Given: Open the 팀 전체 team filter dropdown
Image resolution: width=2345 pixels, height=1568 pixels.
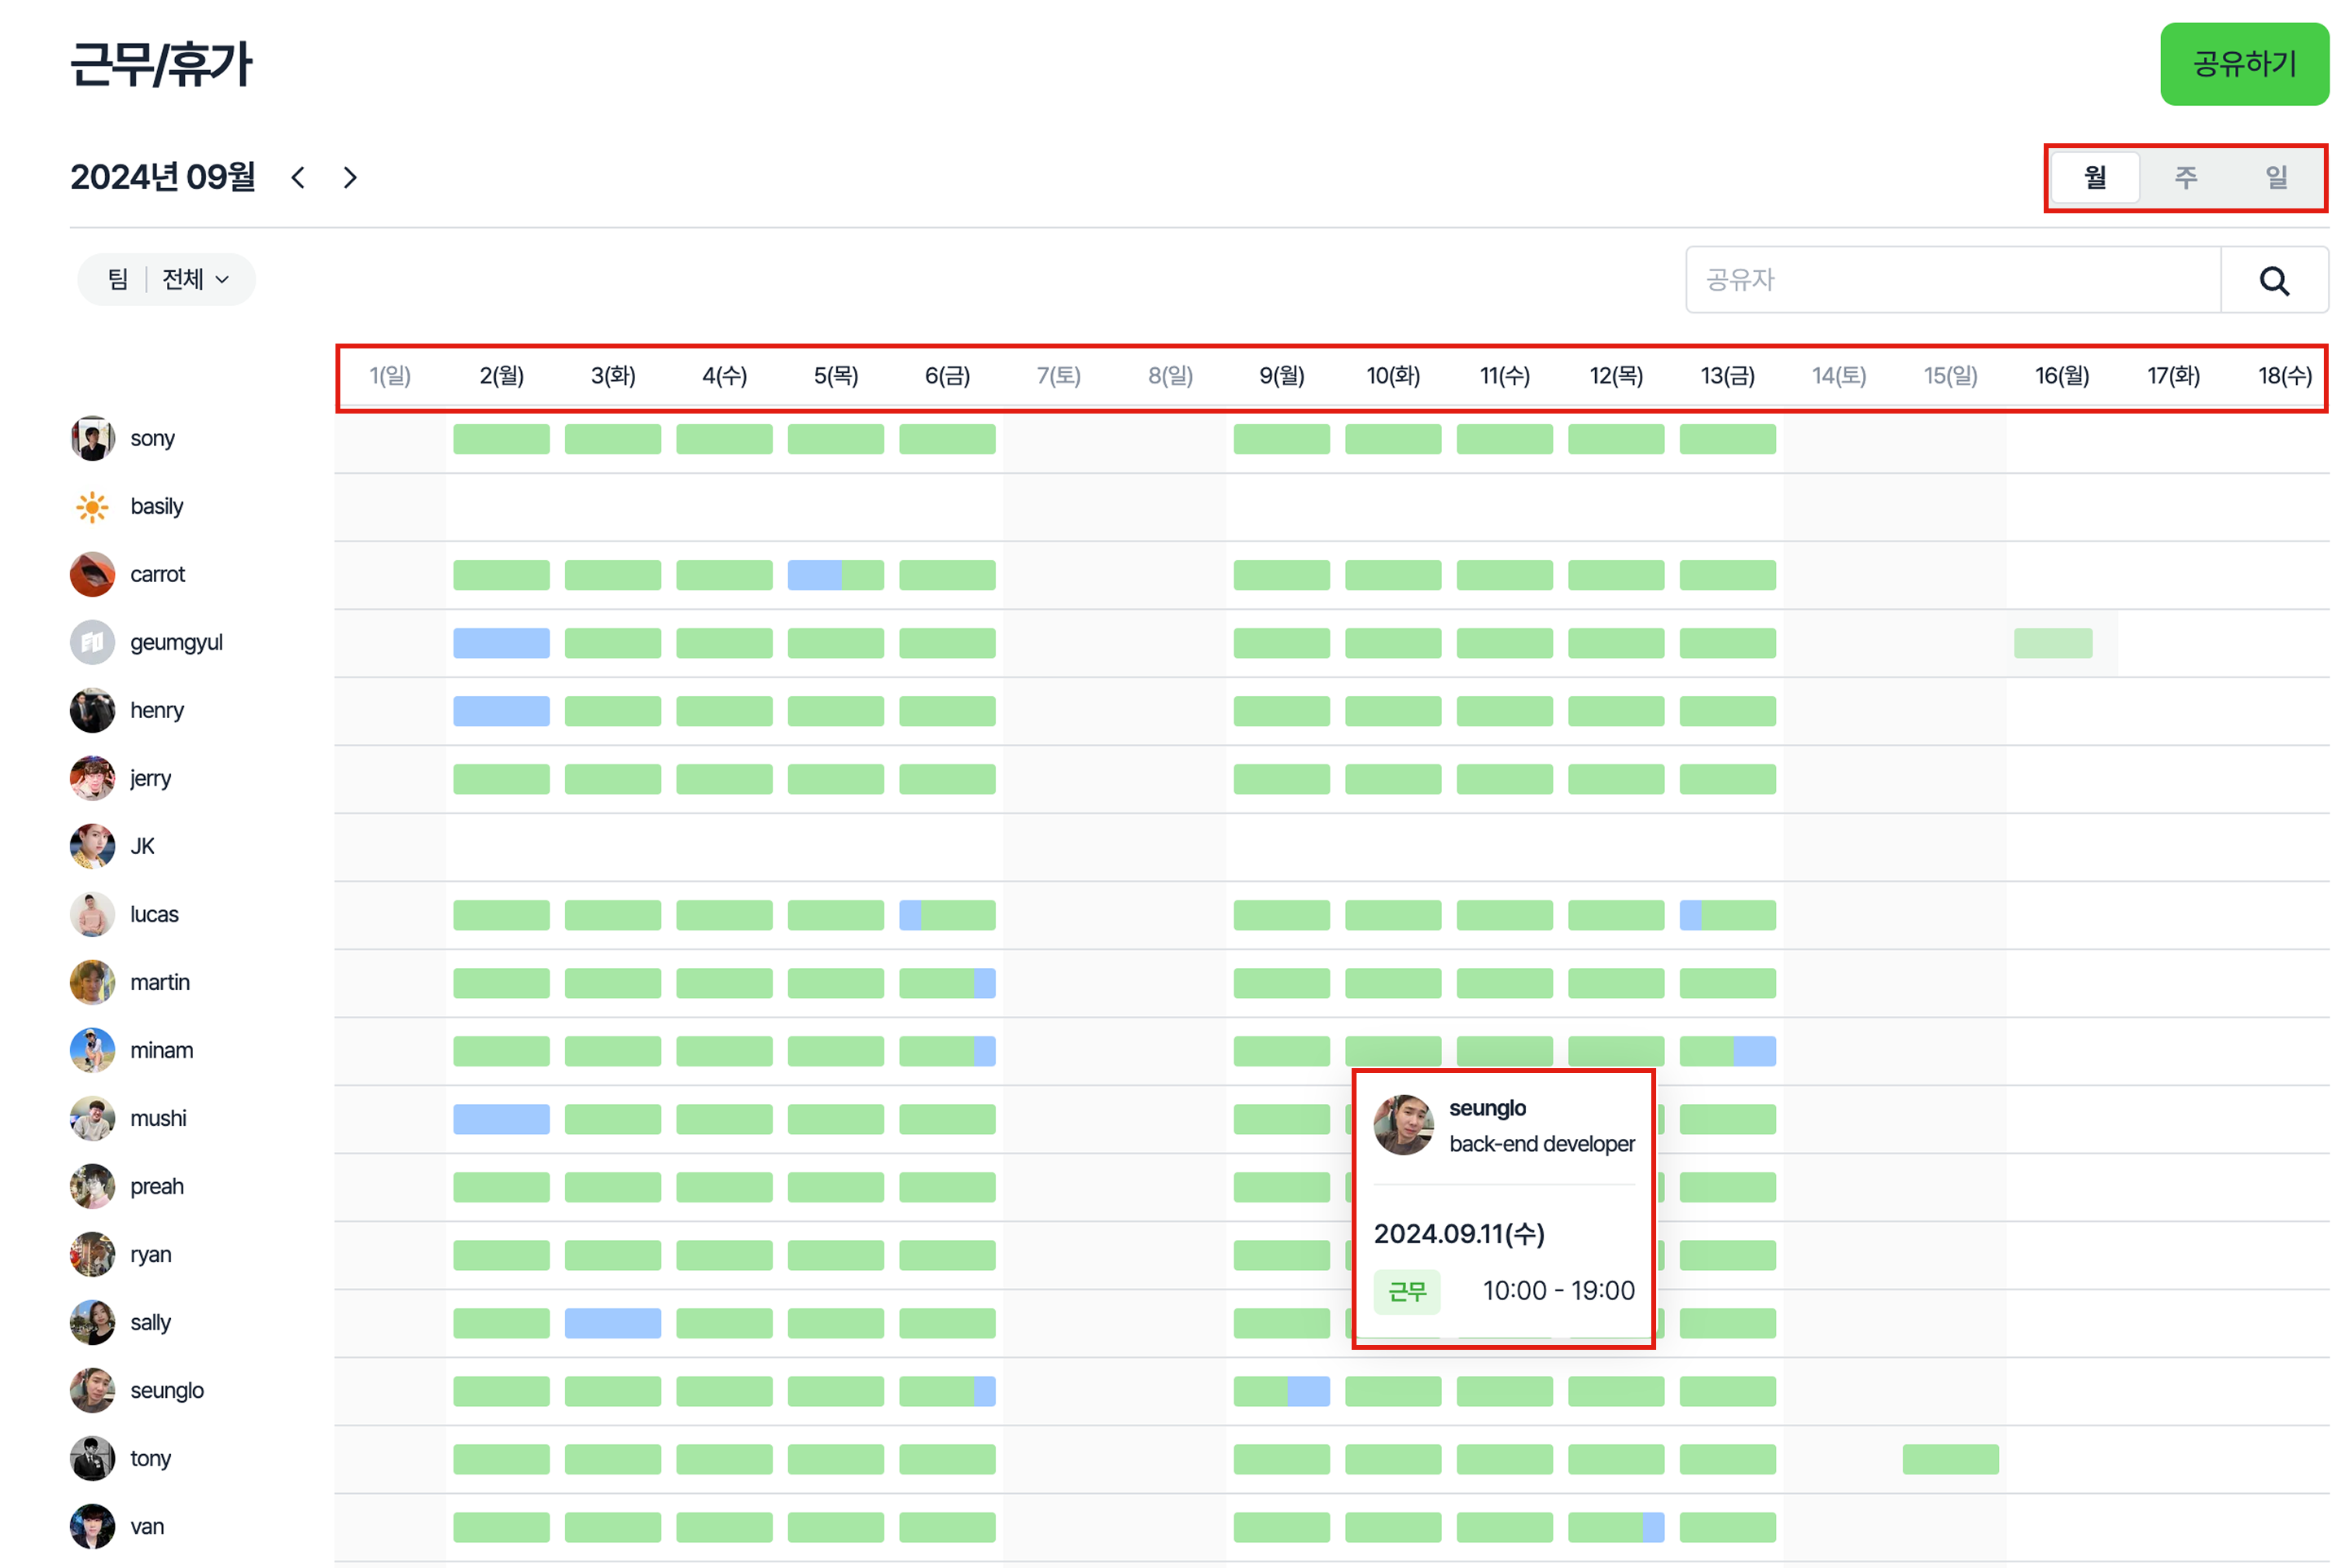Looking at the screenshot, I should [167, 279].
